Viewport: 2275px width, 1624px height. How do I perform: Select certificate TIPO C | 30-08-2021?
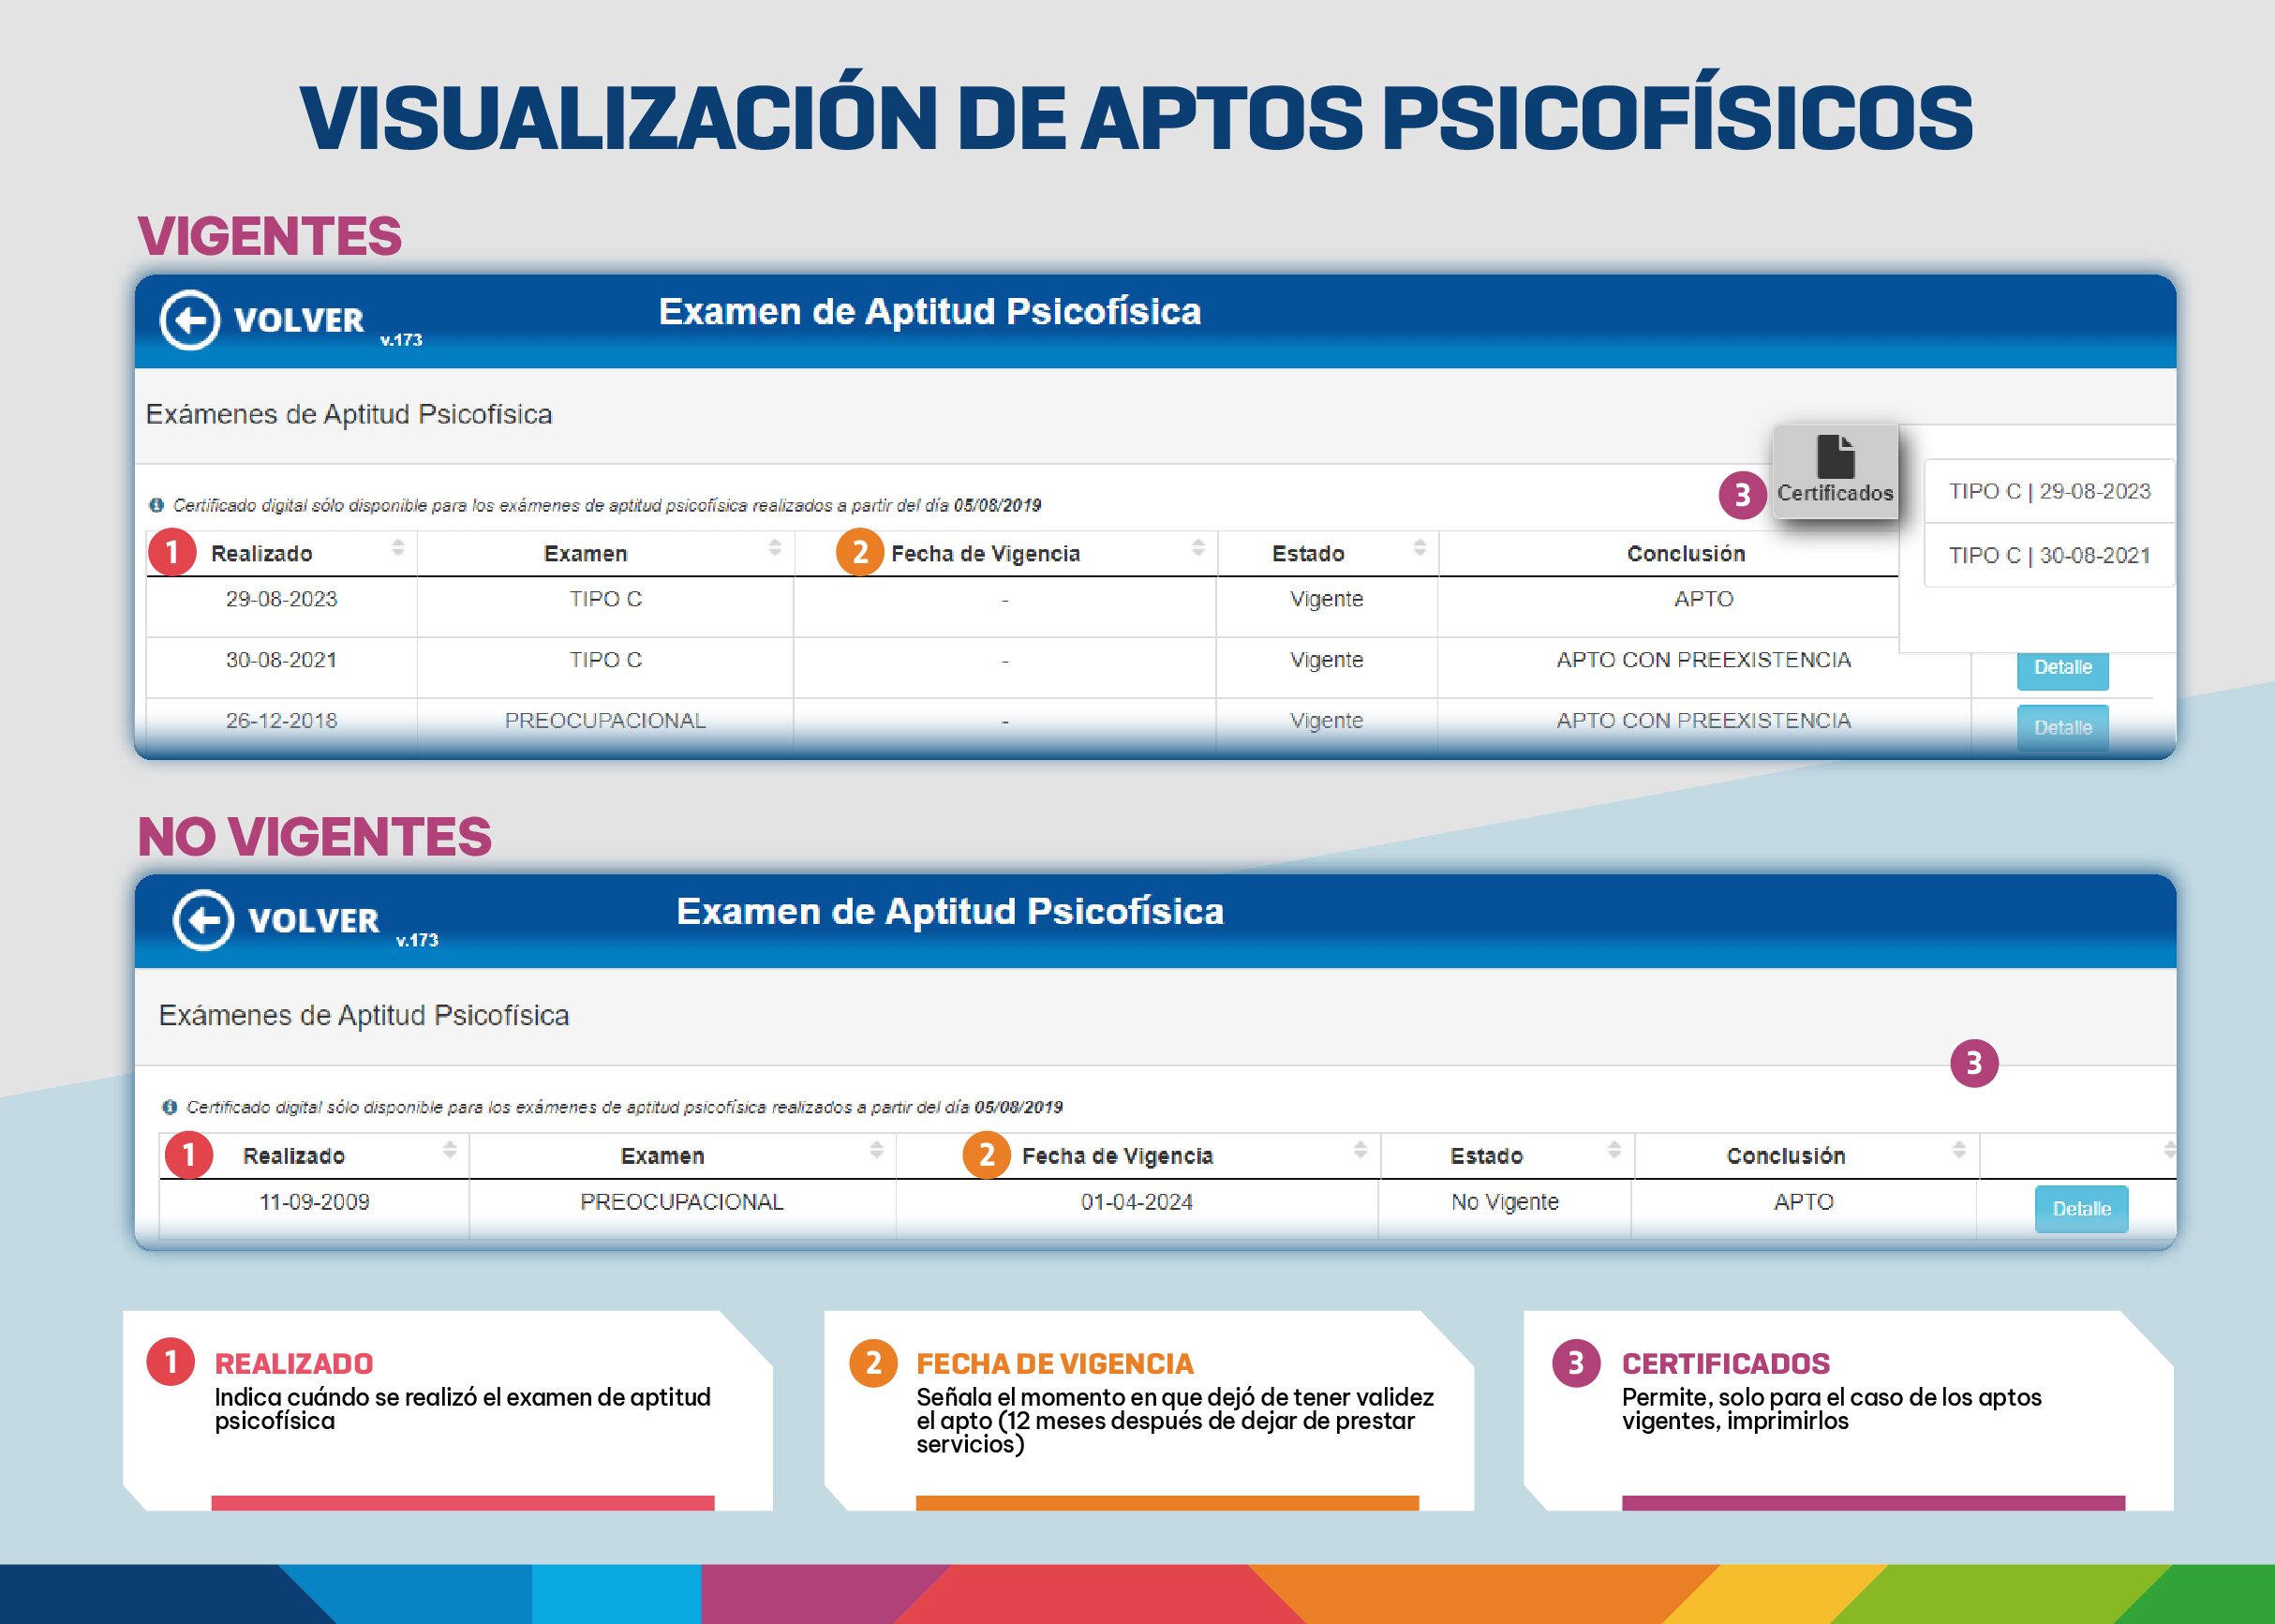pos(2049,555)
